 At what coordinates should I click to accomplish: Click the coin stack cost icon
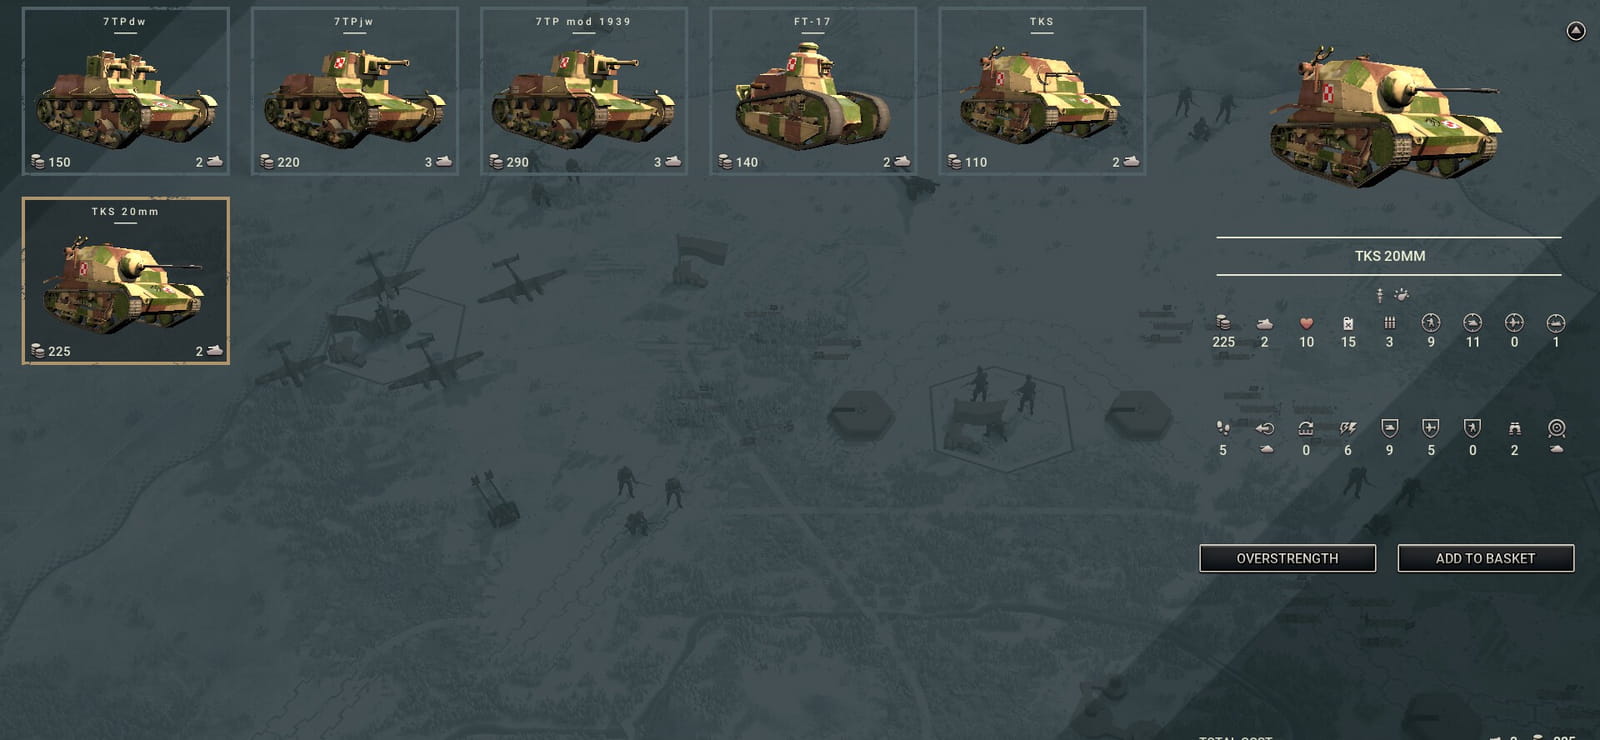coord(1223,322)
